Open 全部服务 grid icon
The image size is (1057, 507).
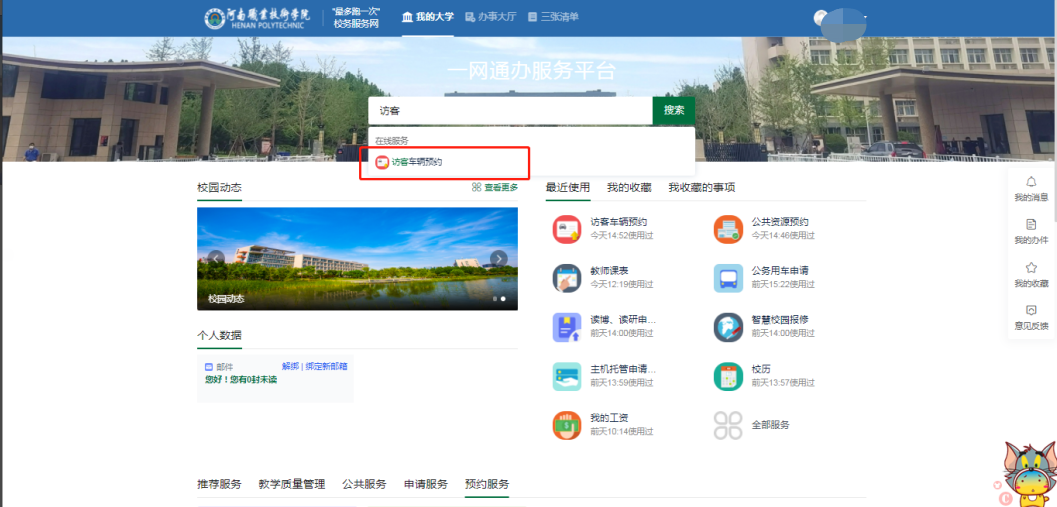click(x=728, y=425)
